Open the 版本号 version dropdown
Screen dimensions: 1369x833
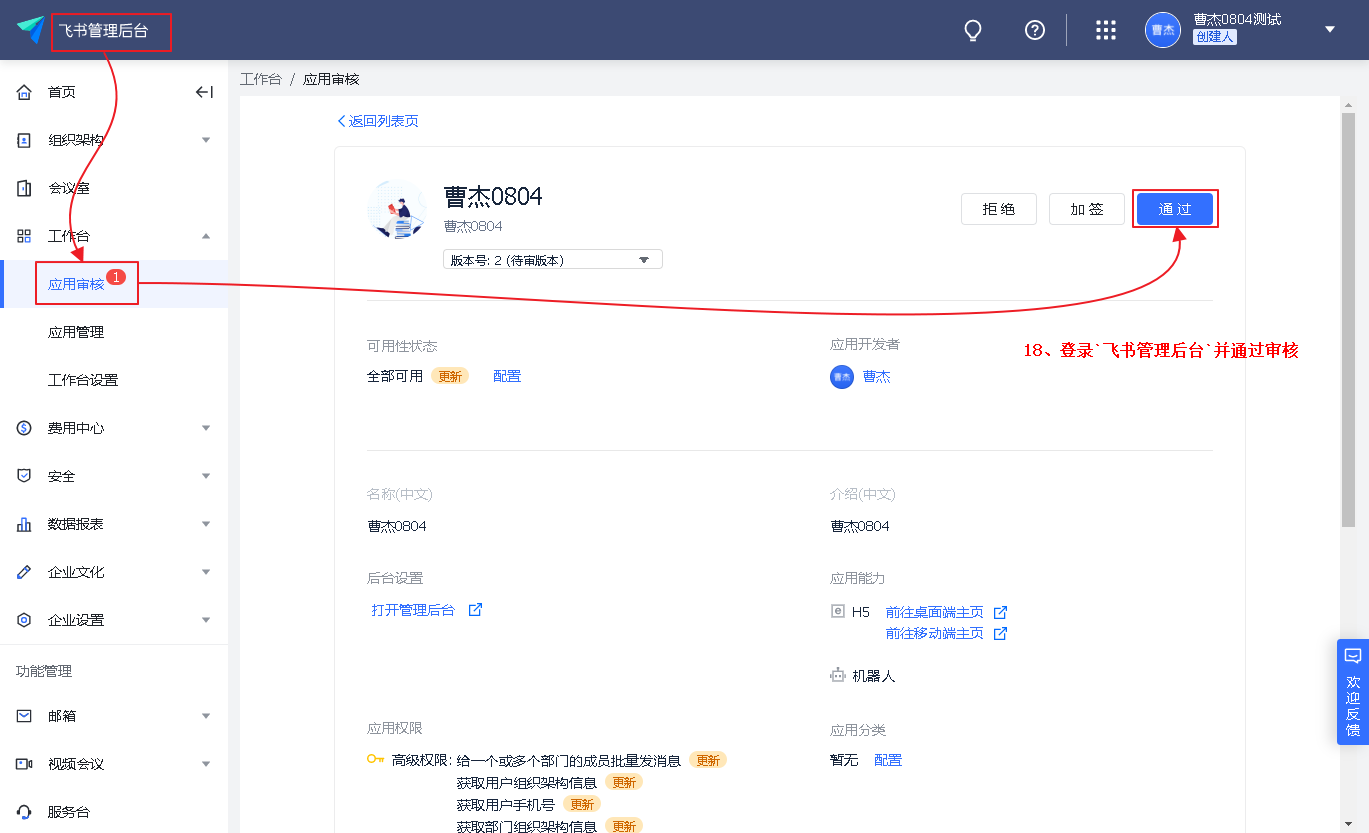coord(552,260)
